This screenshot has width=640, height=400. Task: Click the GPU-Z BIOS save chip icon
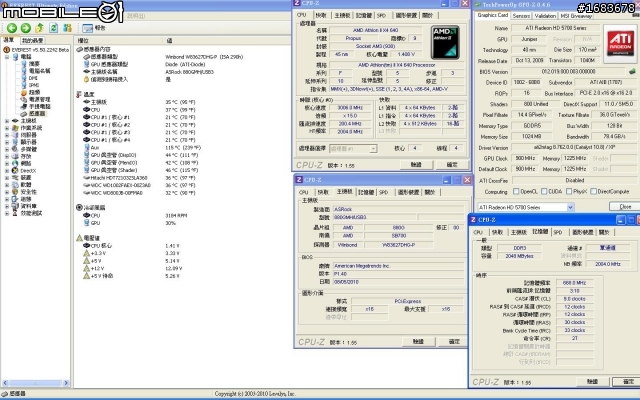coord(632,71)
